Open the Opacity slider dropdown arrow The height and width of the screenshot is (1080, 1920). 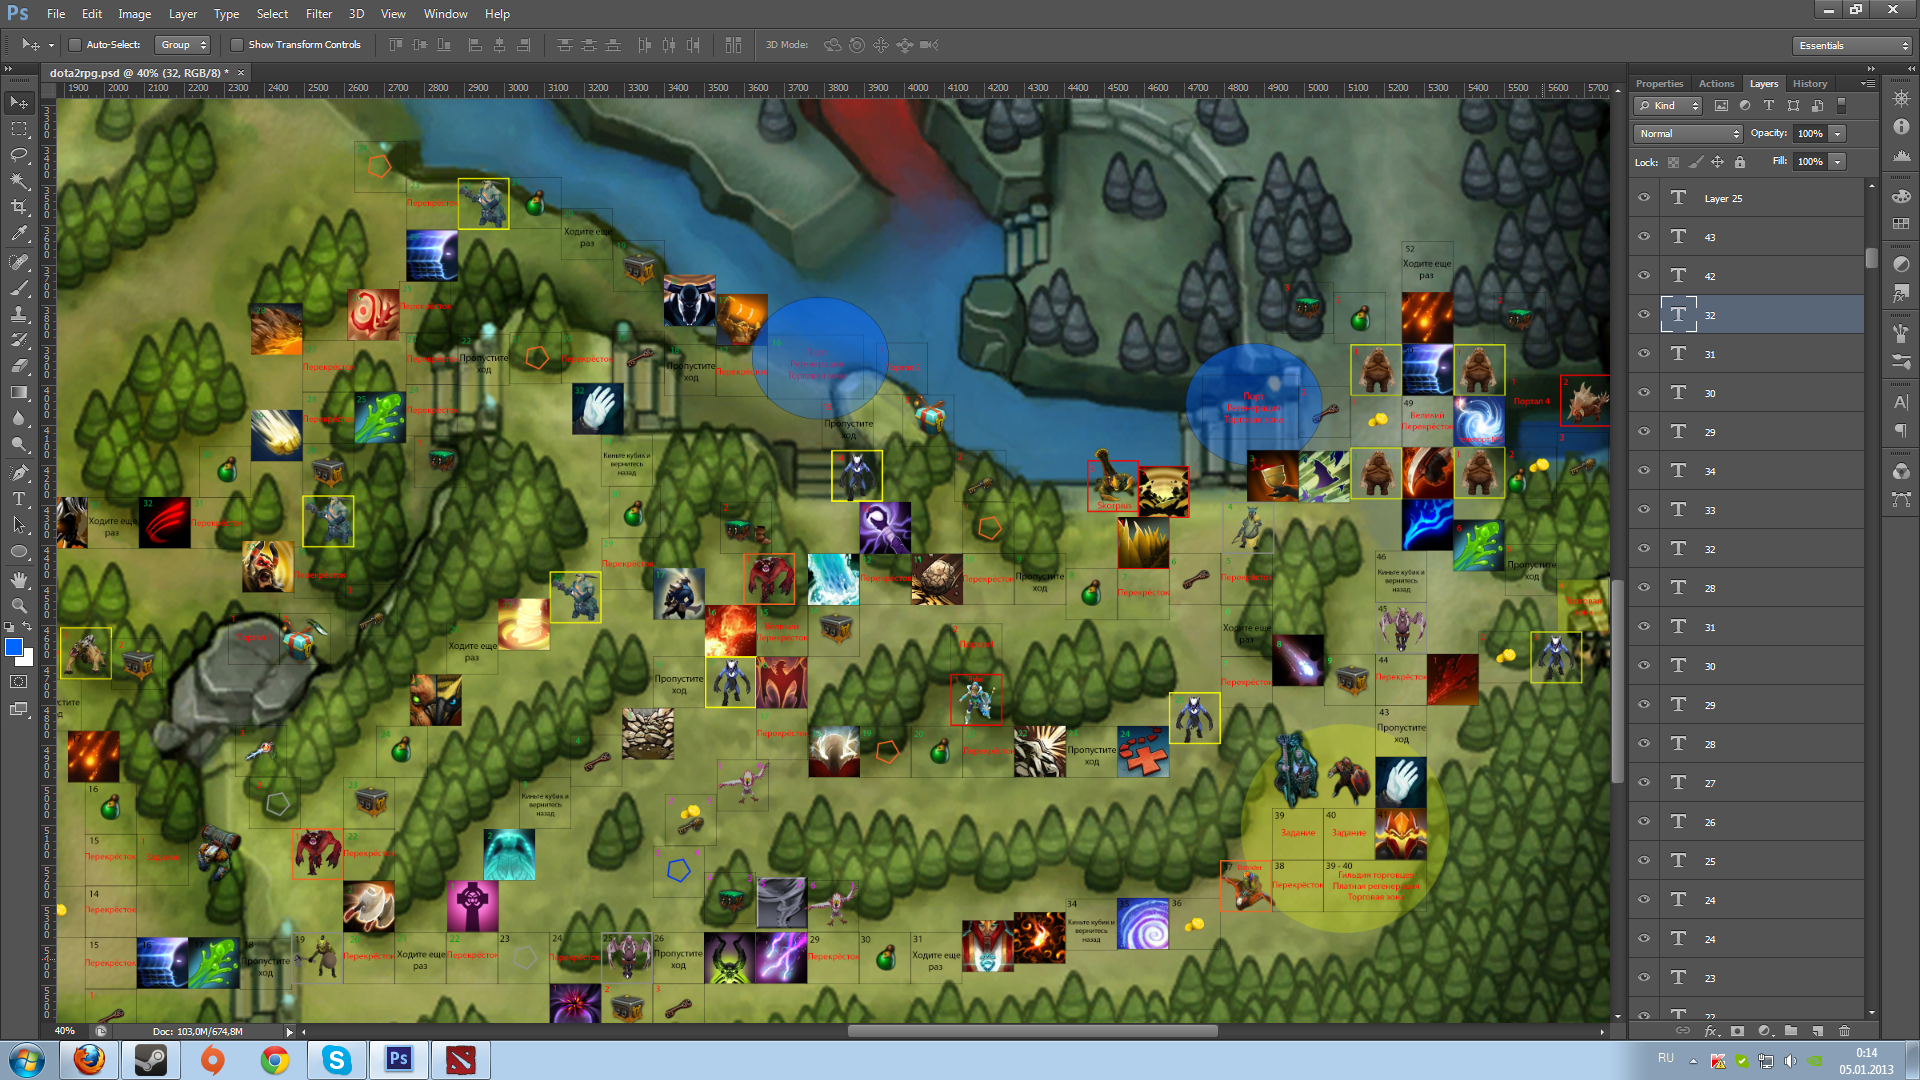(1838, 133)
